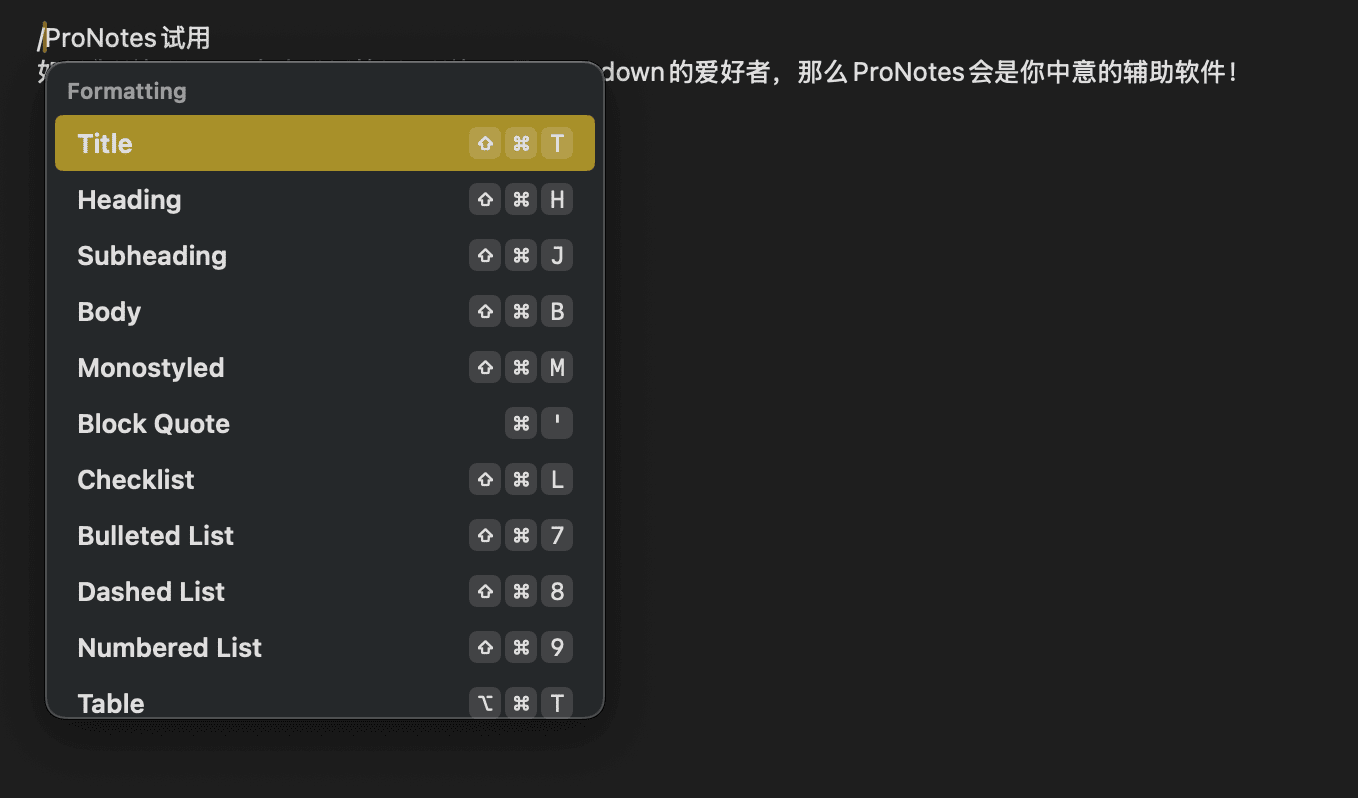Click the Shift key icon beside Title

[484, 142]
